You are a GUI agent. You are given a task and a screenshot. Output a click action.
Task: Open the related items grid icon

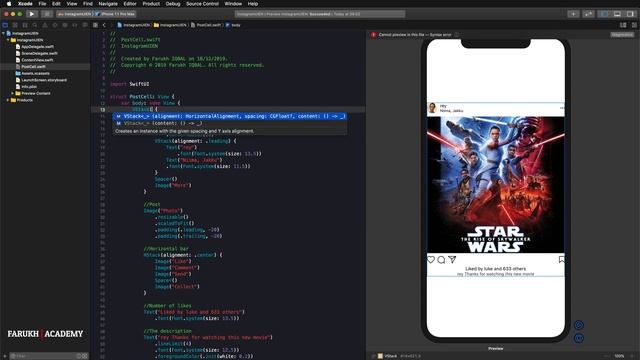pyautogui.click(x=95, y=25)
